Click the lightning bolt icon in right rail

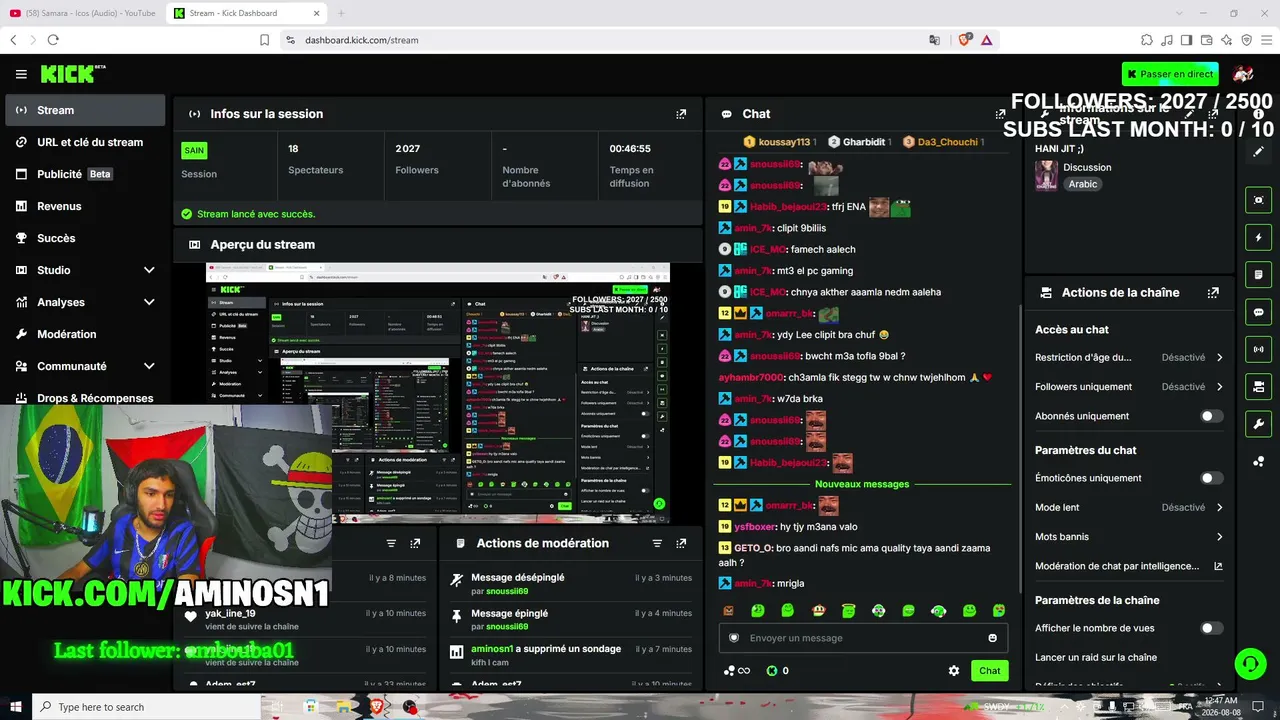pyautogui.click(x=1259, y=237)
